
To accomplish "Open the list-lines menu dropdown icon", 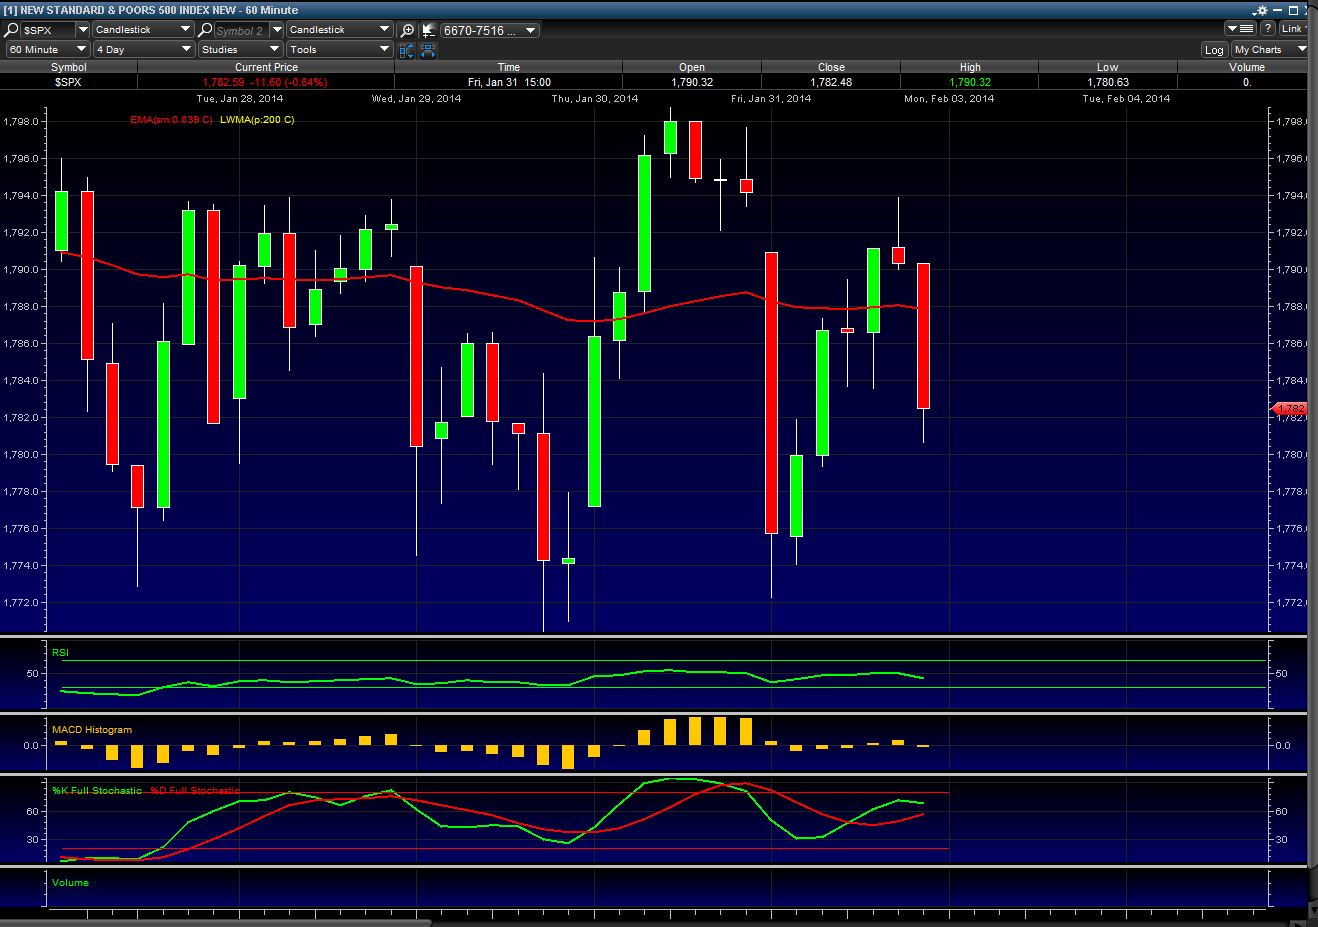I will pos(1238,29).
